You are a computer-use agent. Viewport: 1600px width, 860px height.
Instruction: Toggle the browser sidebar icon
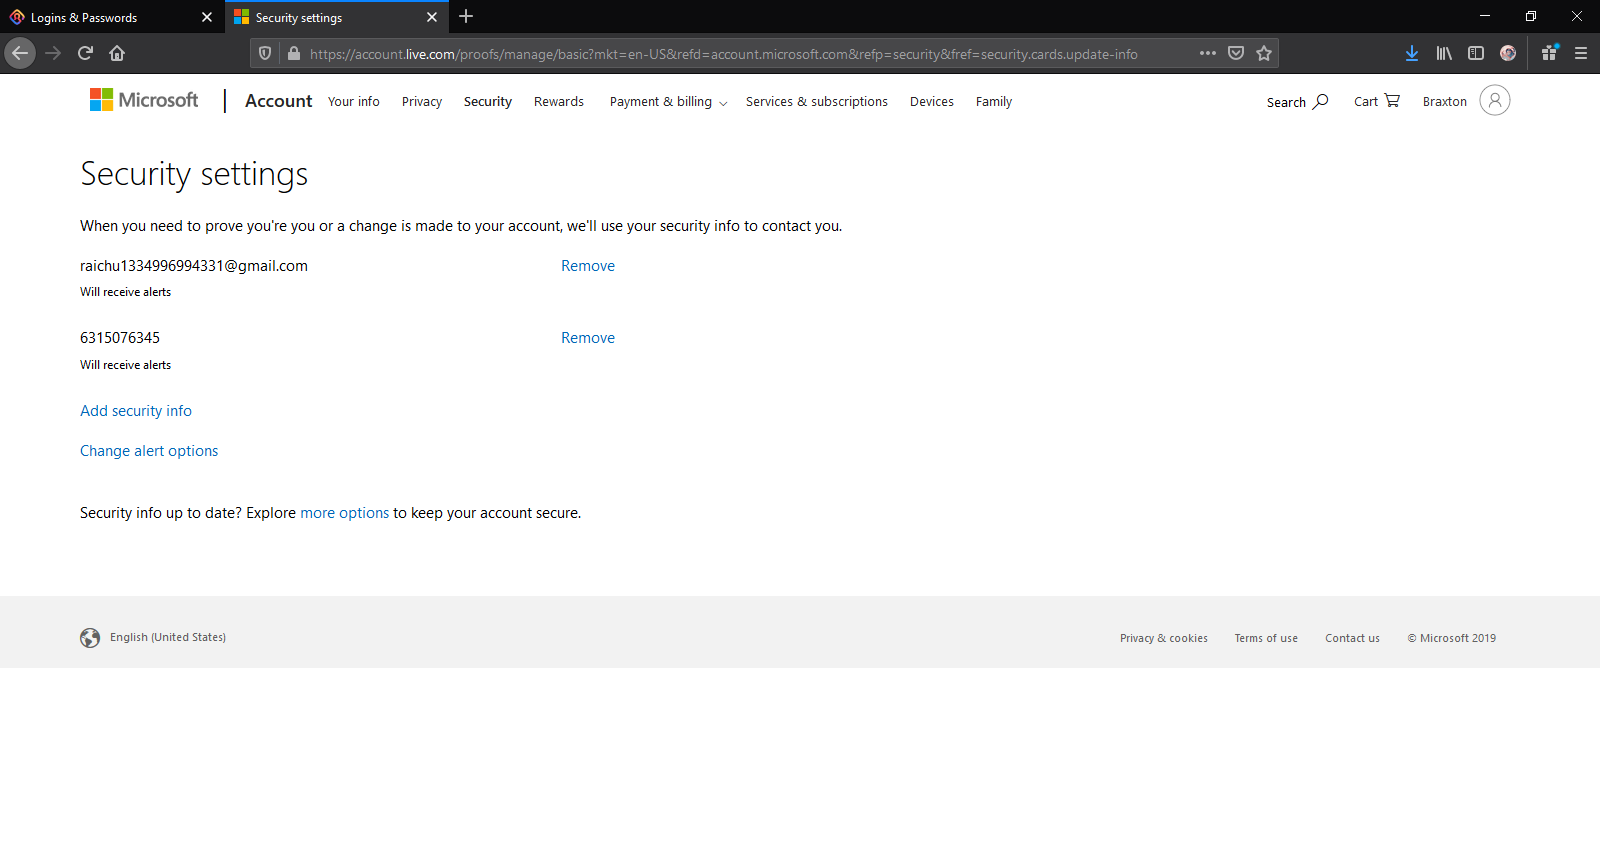[1476, 53]
